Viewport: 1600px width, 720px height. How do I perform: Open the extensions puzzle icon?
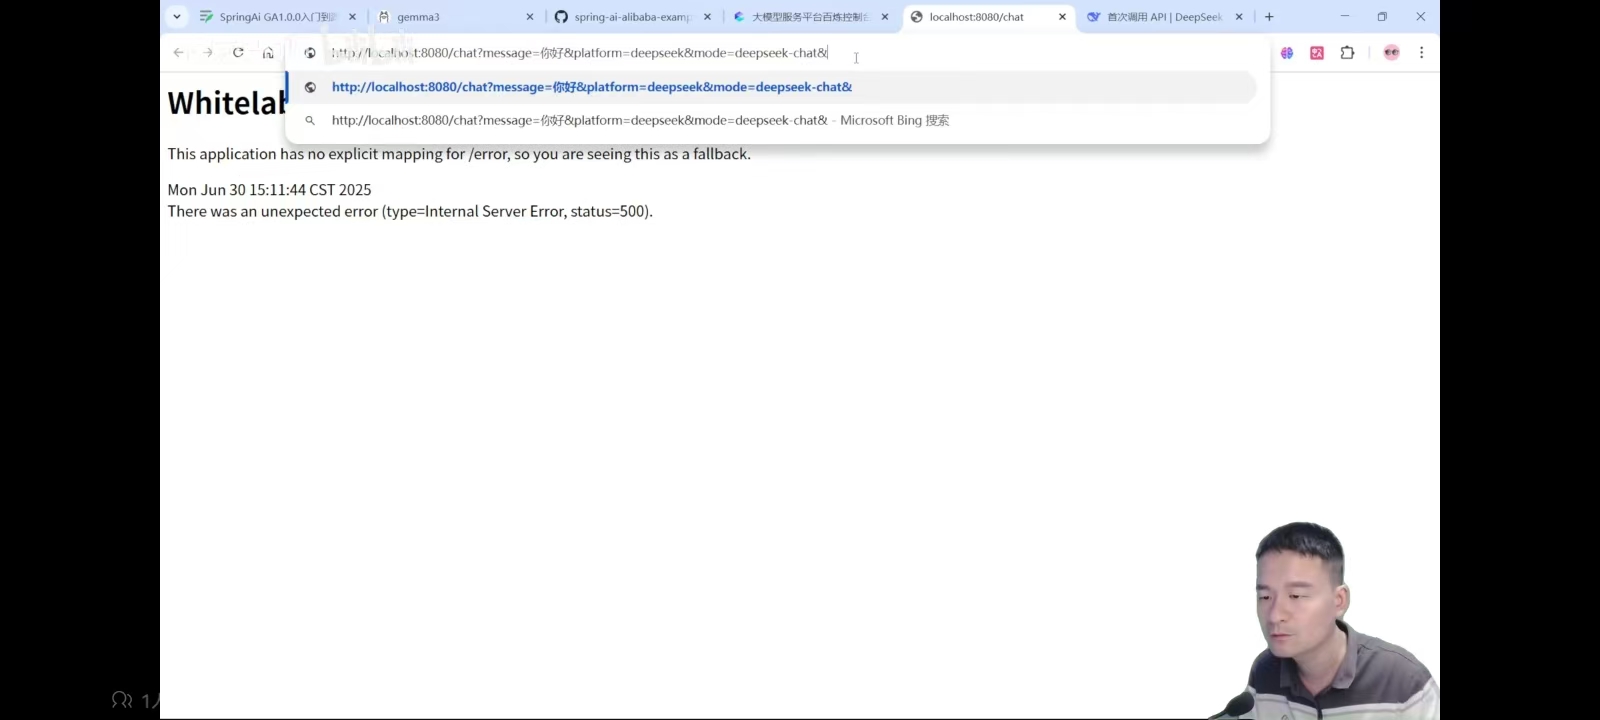[1347, 53]
